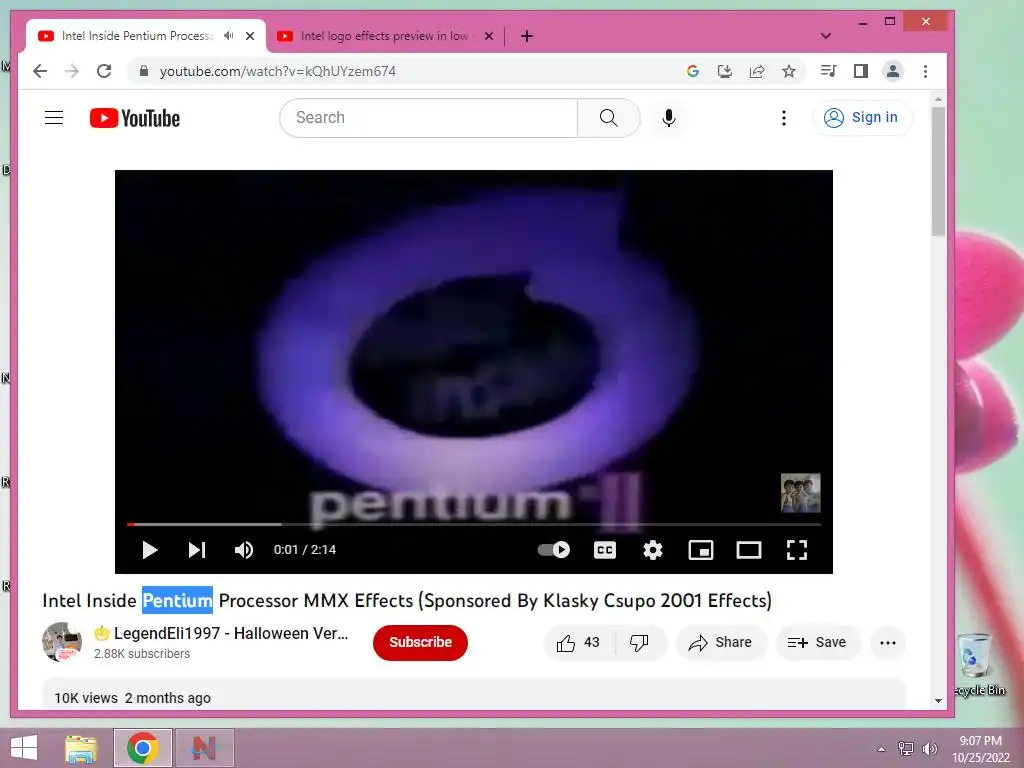Open video player settings gear
Screen dimensions: 1024x768
(x=653, y=550)
